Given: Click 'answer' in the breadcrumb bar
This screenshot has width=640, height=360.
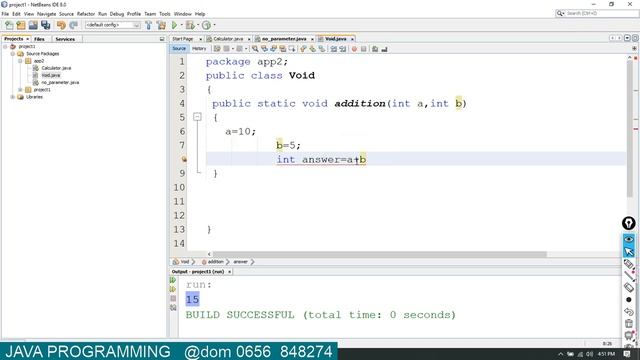Looking at the screenshot, I should pyautogui.click(x=240, y=262).
